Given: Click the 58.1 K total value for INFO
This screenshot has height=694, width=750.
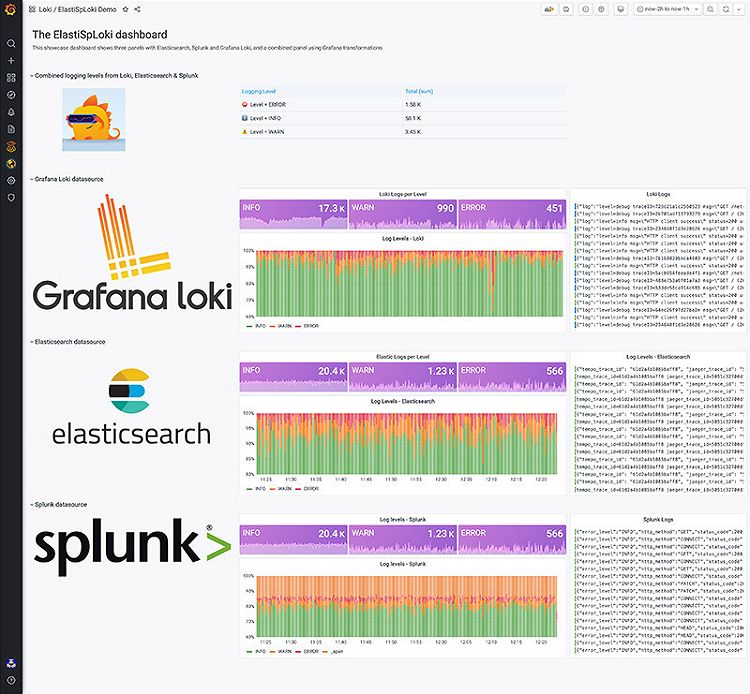Looking at the screenshot, I should pos(413,118).
